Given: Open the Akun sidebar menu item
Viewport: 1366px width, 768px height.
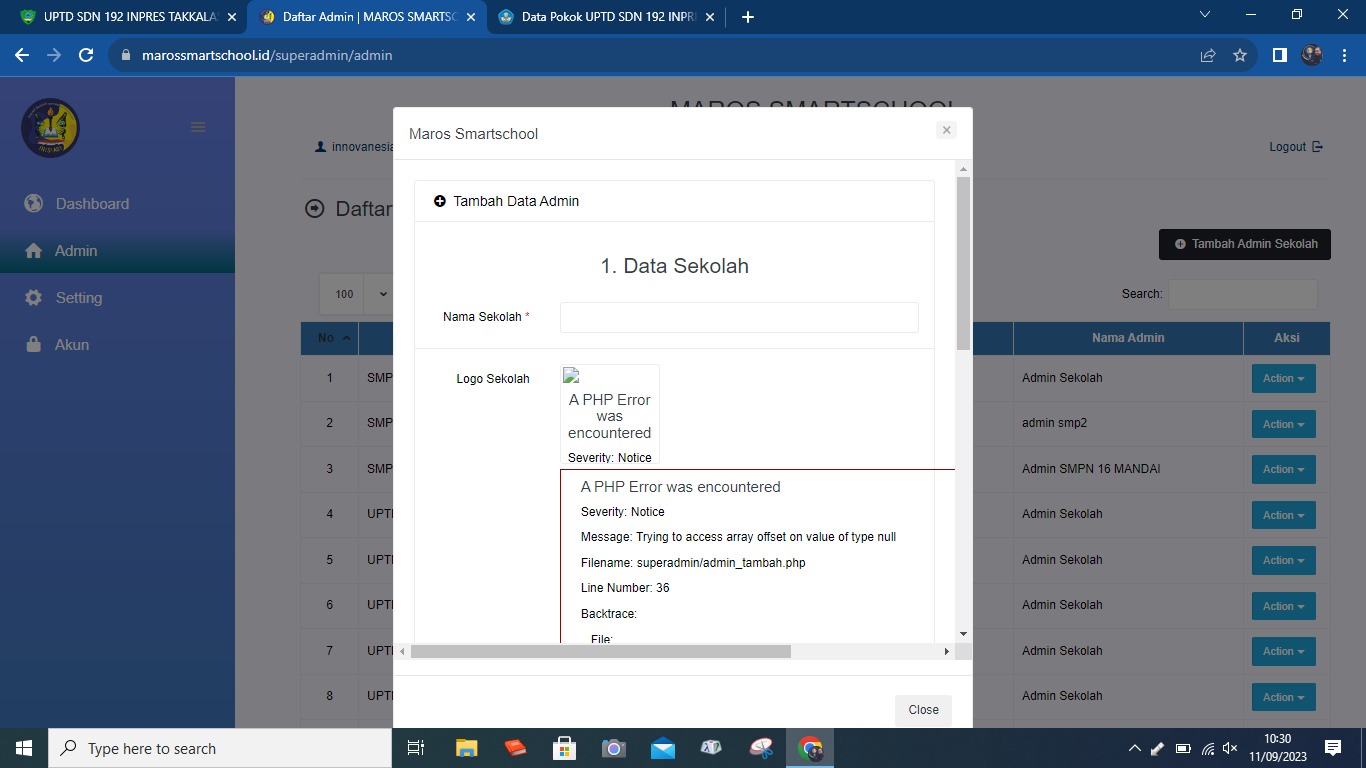Looking at the screenshot, I should point(72,345).
